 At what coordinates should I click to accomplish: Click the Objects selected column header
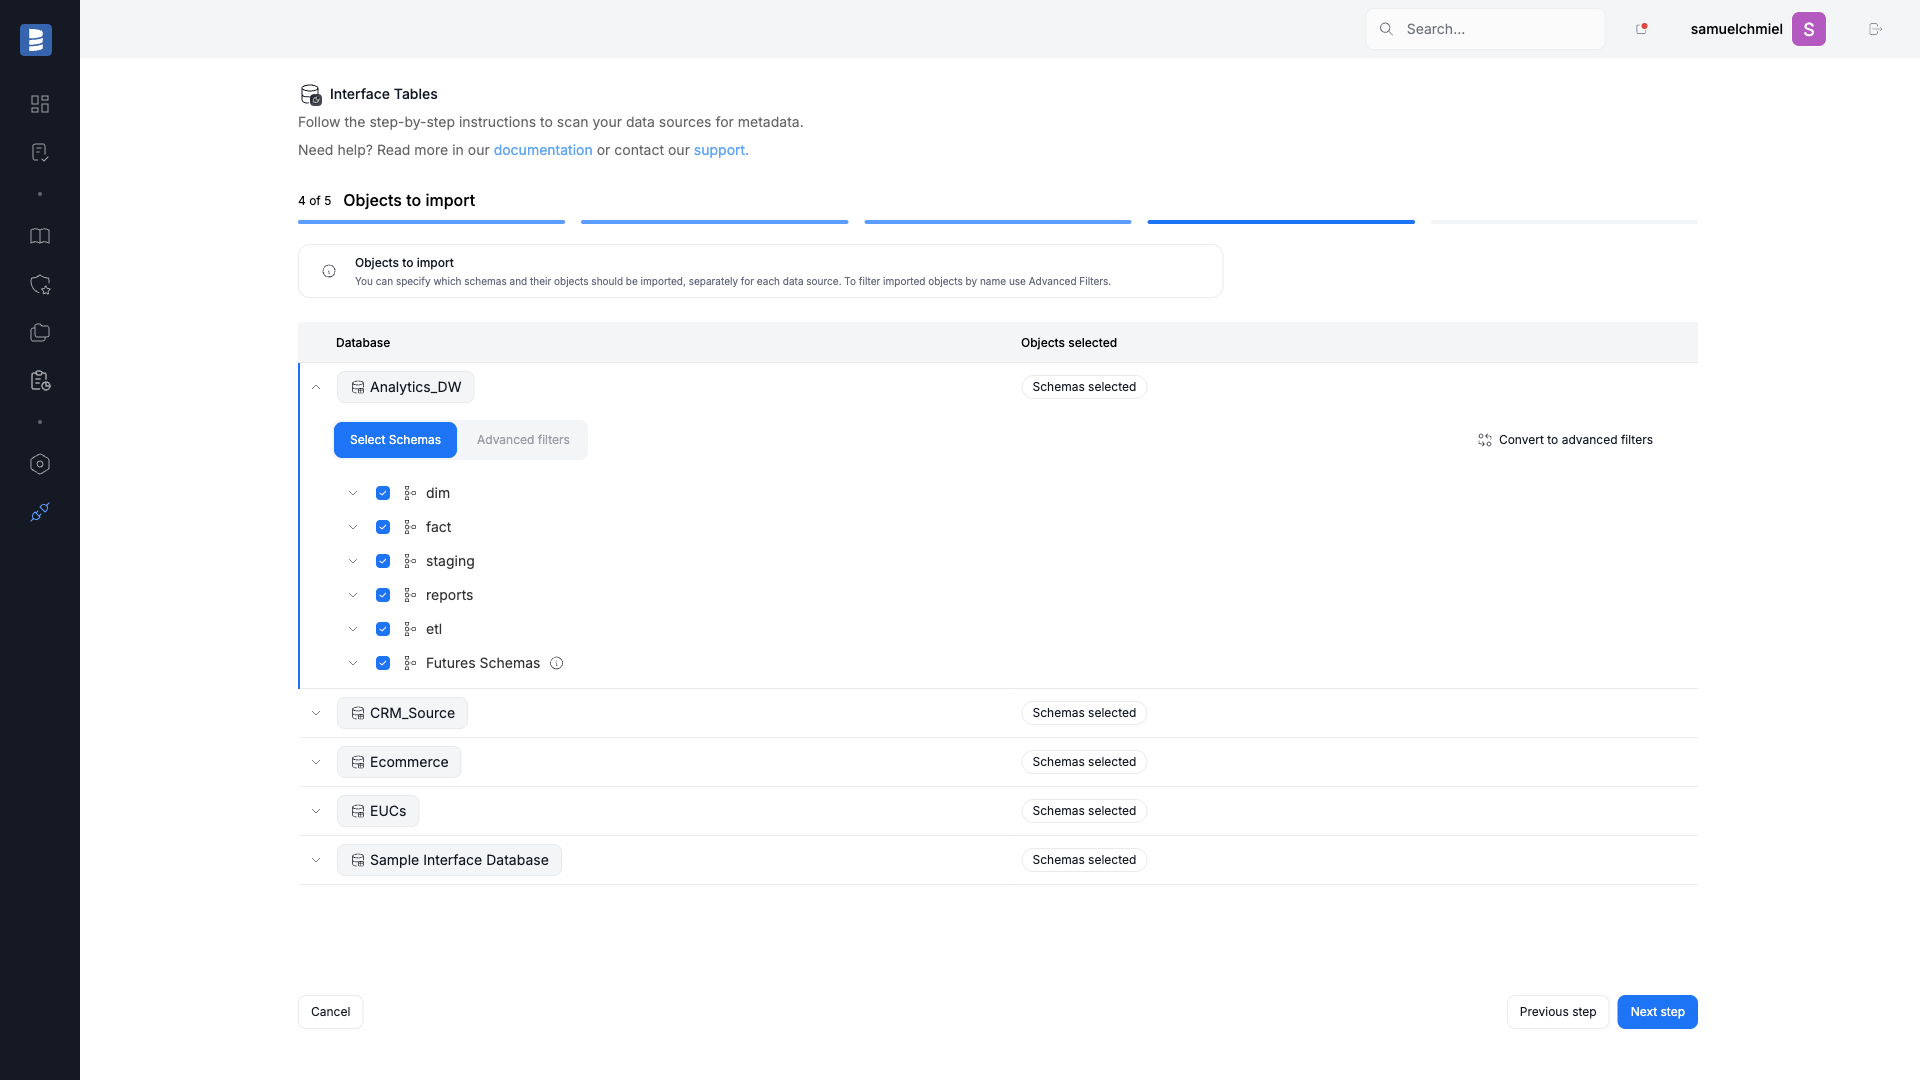[x=1069, y=343]
